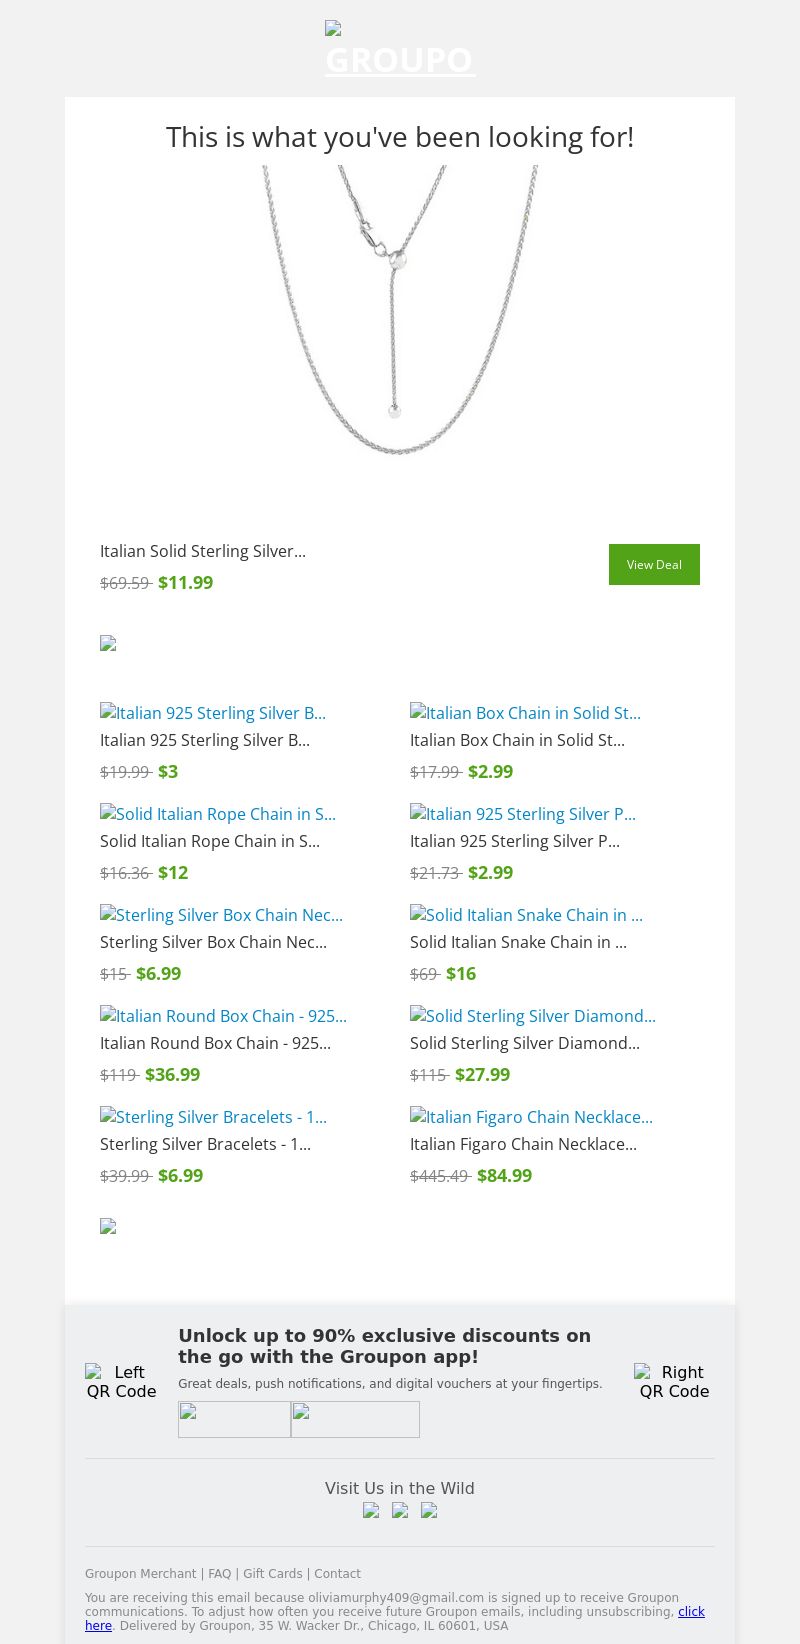The width and height of the screenshot is (800, 1644).
Task: Tap the second app store download badge
Action: 355,1419
